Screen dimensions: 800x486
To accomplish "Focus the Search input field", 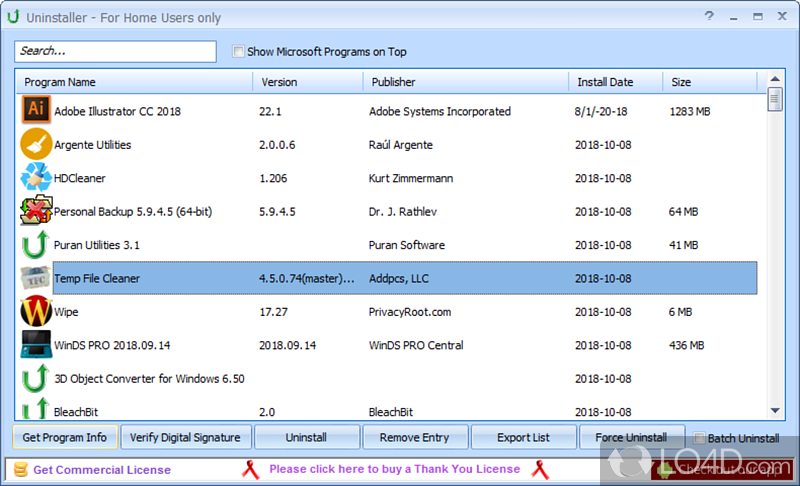I will click(115, 51).
